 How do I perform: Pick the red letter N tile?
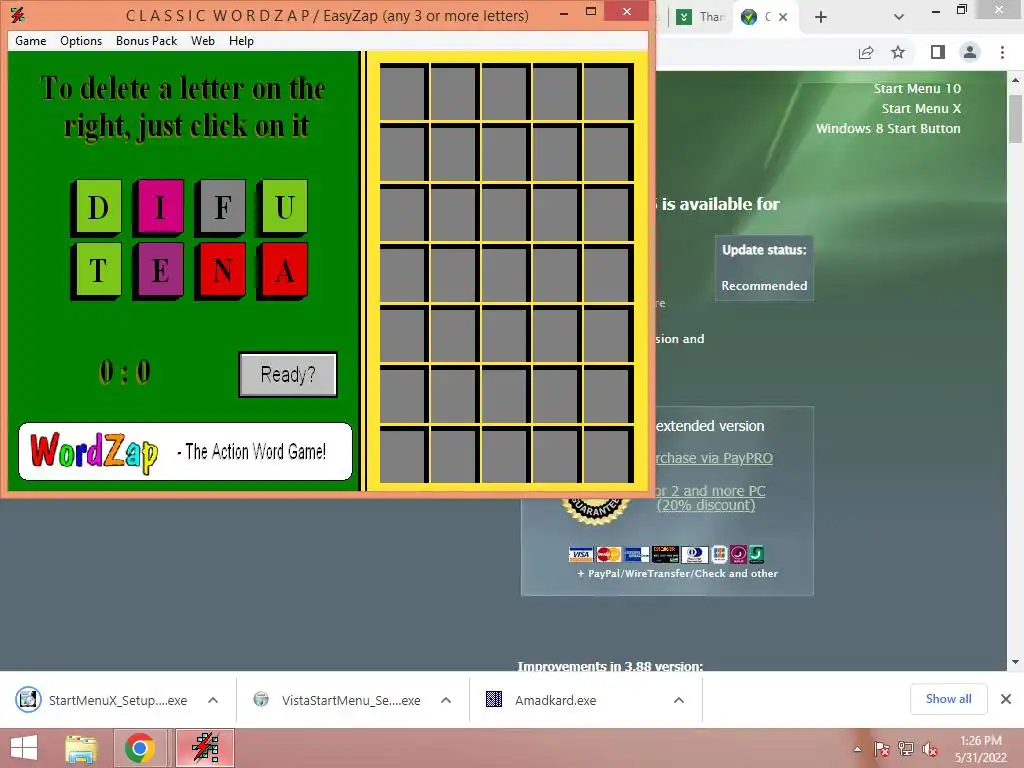pos(222,270)
